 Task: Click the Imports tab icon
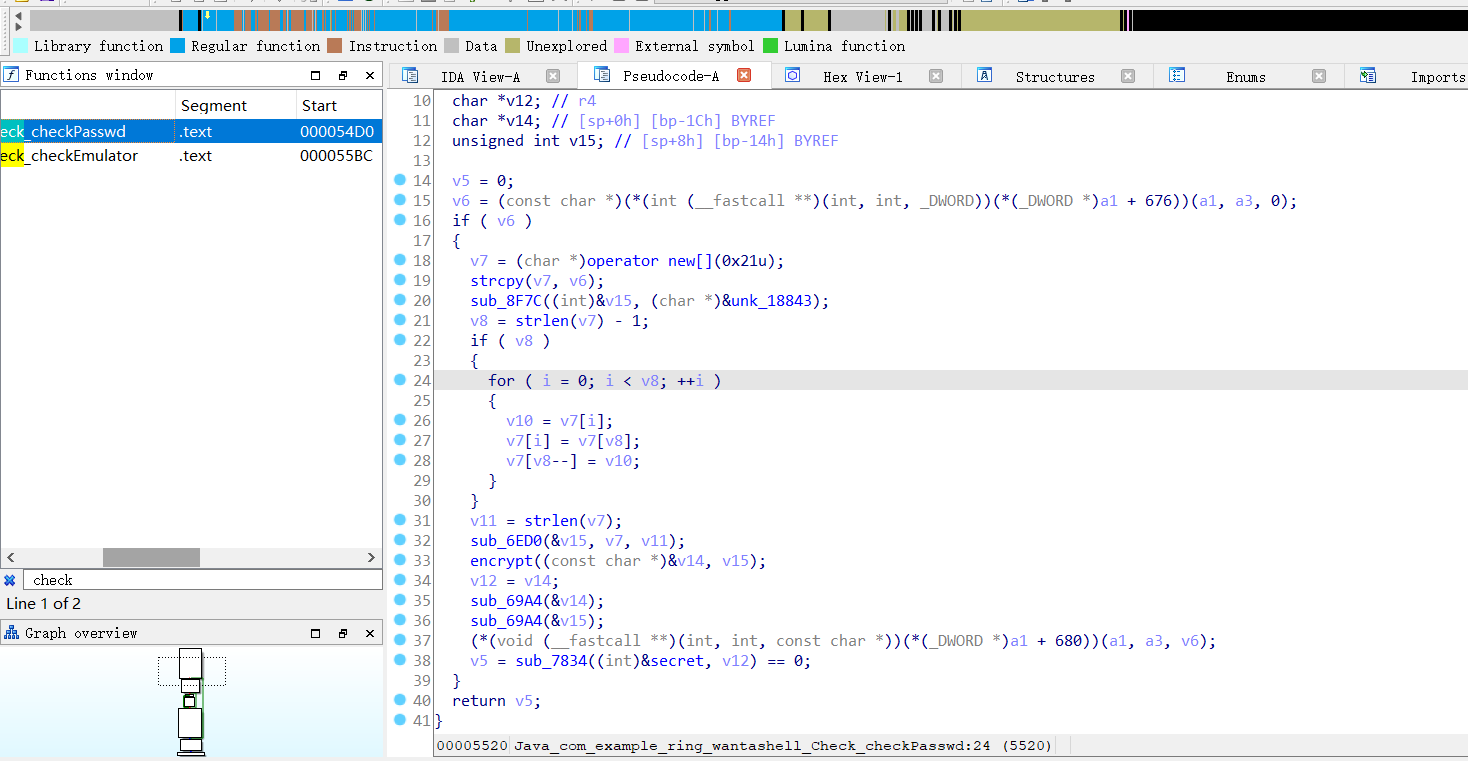click(1368, 76)
